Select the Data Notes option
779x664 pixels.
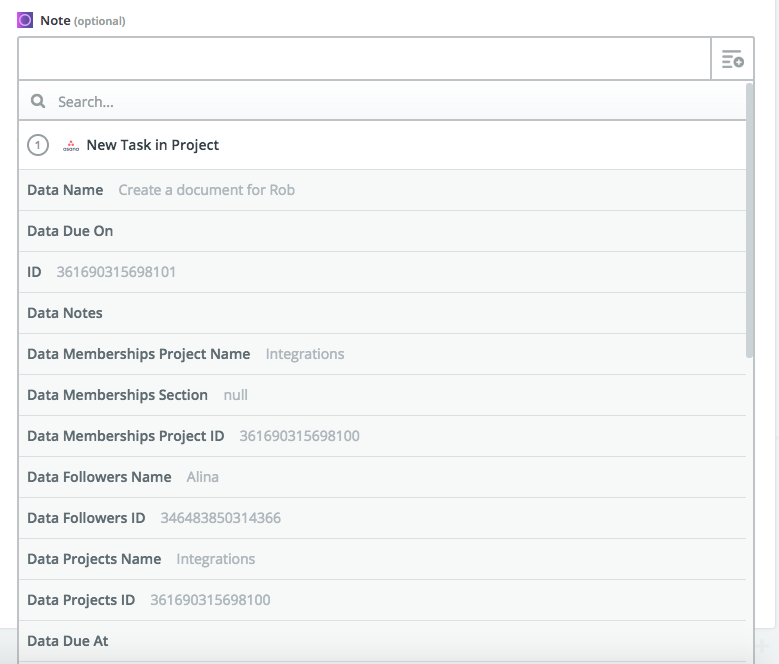[383, 313]
